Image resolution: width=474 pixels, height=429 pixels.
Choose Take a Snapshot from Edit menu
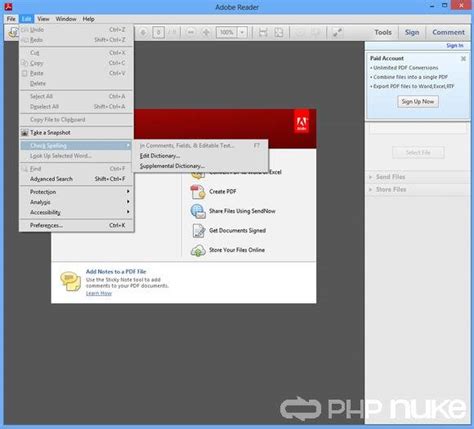click(77, 133)
